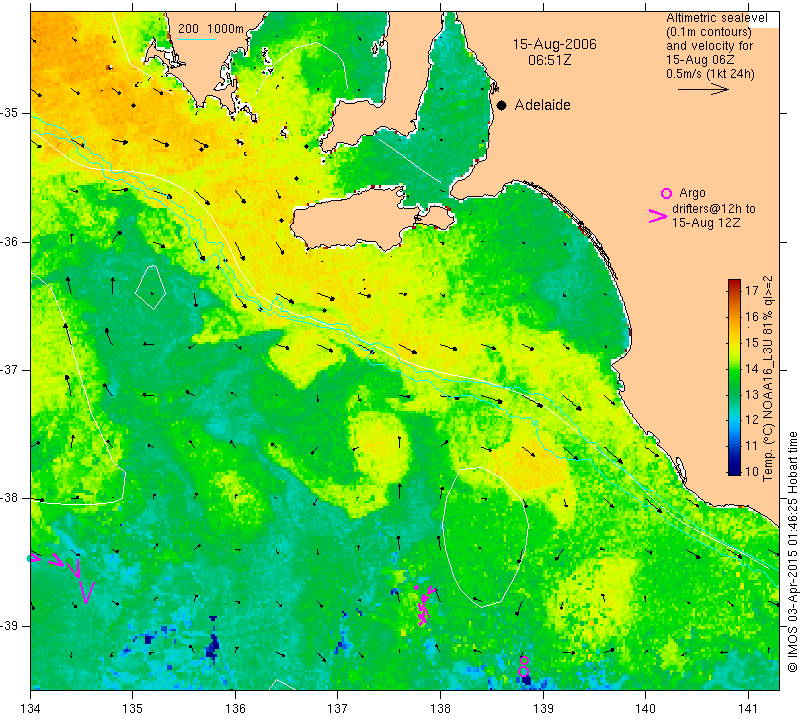Click the velocity scale arrow in legend

(703, 89)
